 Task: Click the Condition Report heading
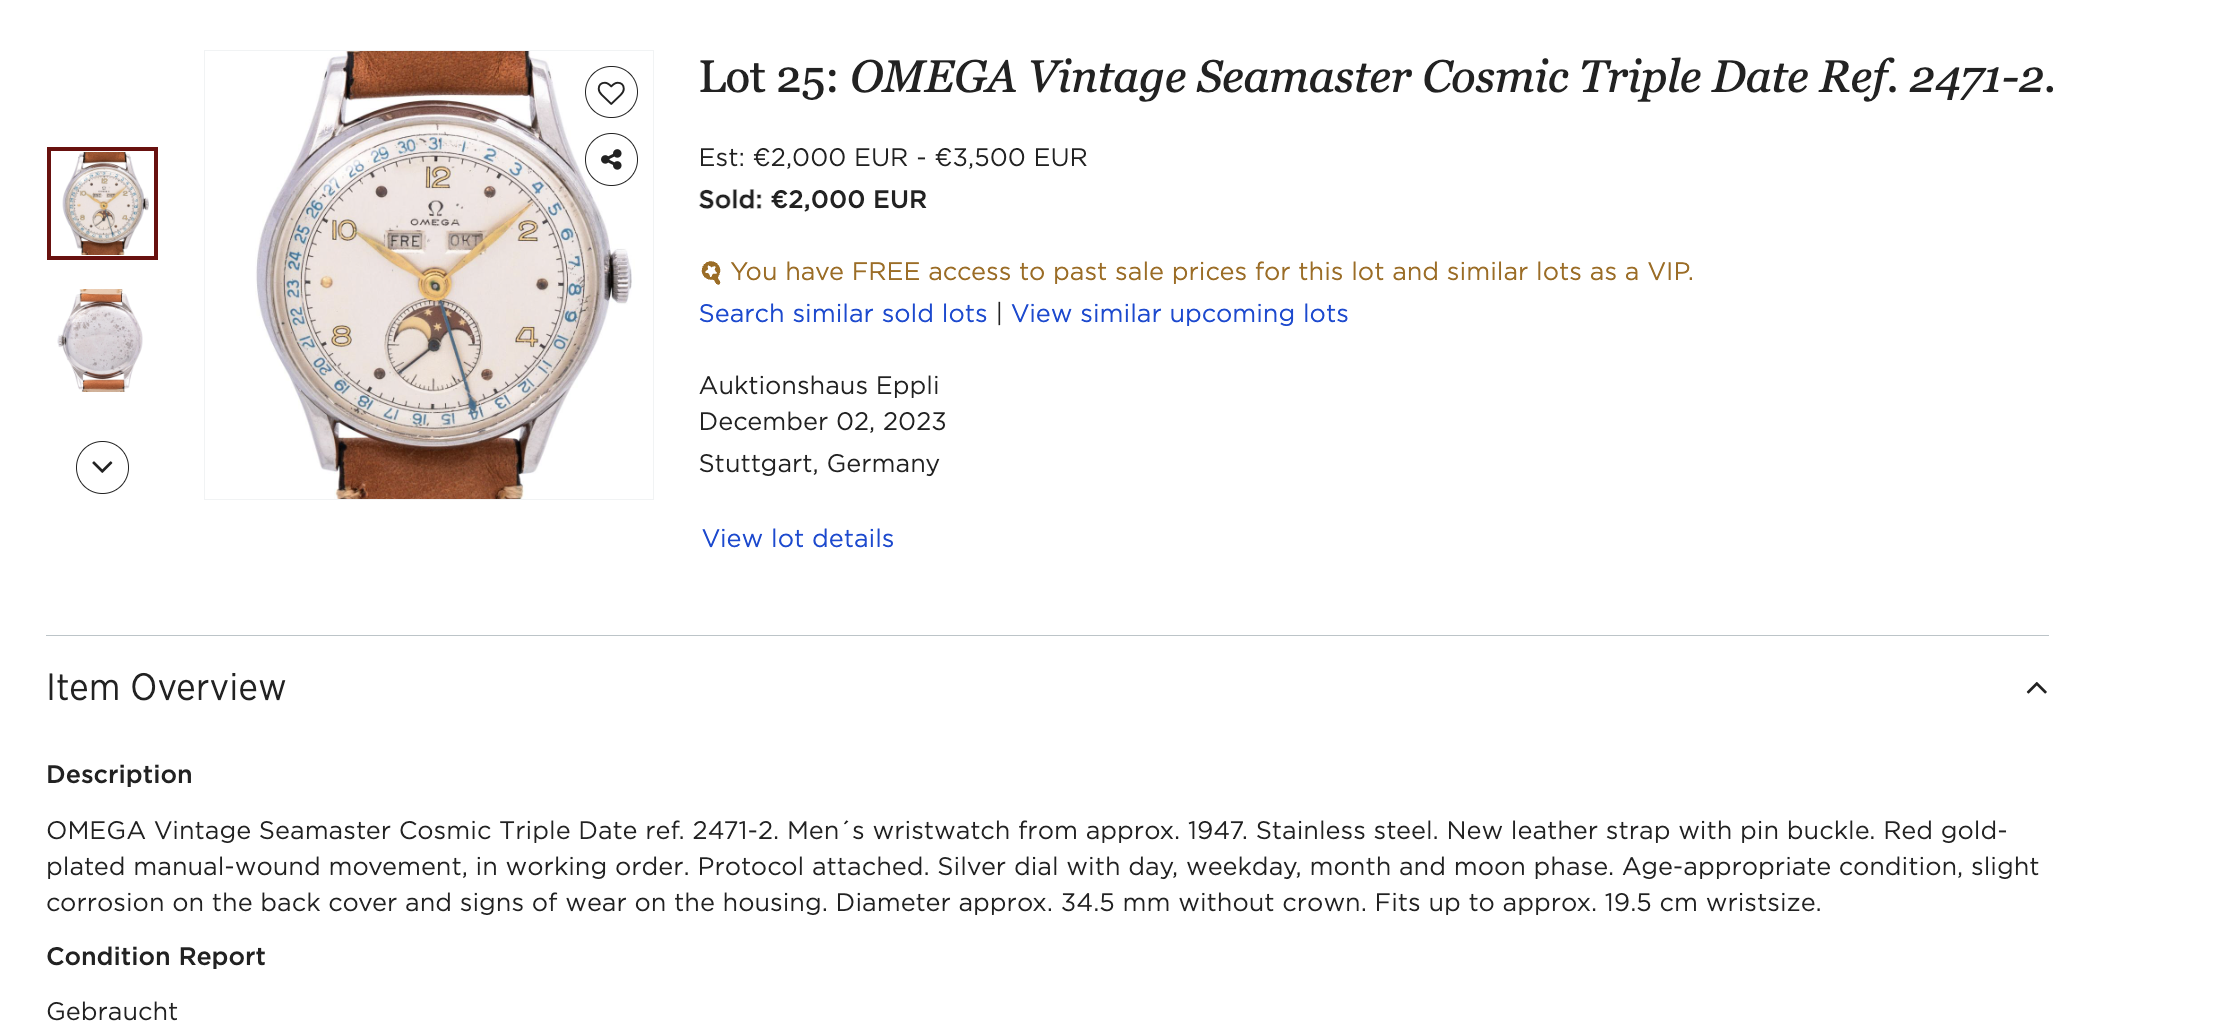(156, 957)
